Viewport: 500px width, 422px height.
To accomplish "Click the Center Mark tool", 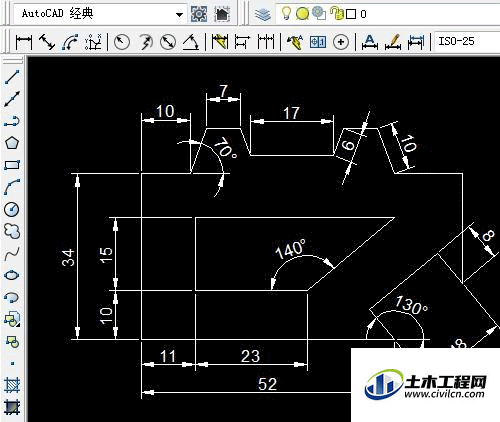I will click(x=341, y=42).
